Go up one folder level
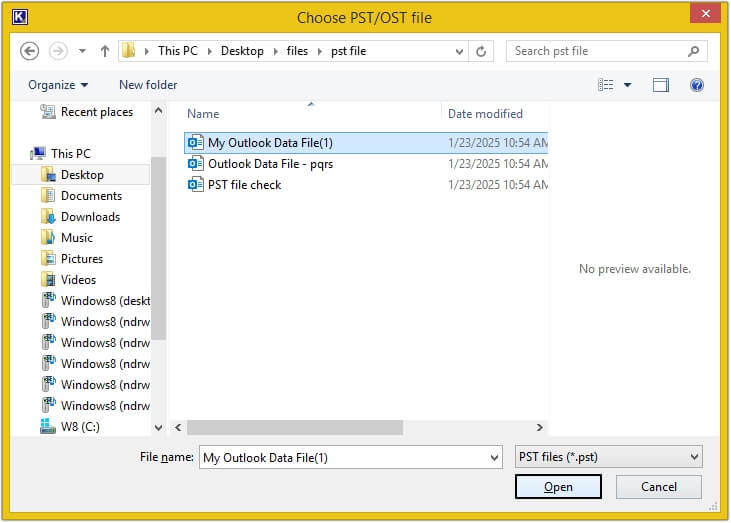 point(105,51)
